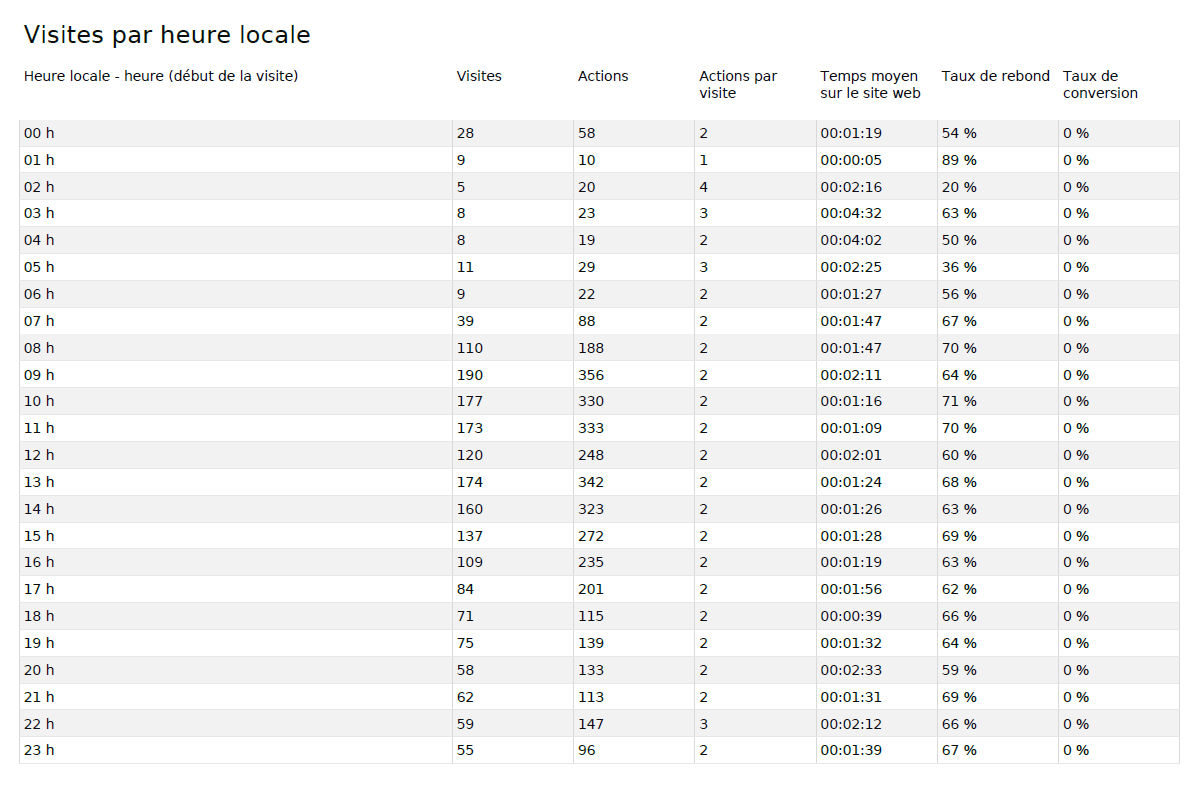
Task: Select the 'Visites' column header
Action: (479, 76)
